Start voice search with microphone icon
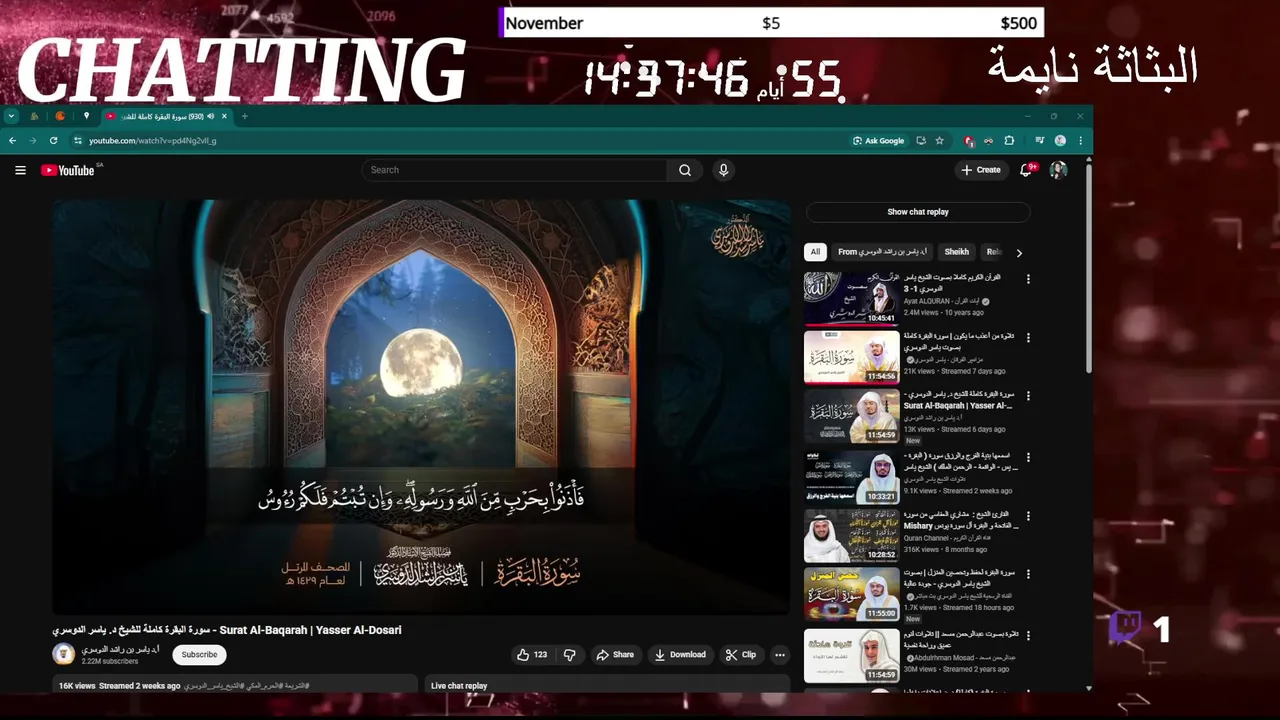Viewport: 1280px width, 720px height. click(x=724, y=170)
